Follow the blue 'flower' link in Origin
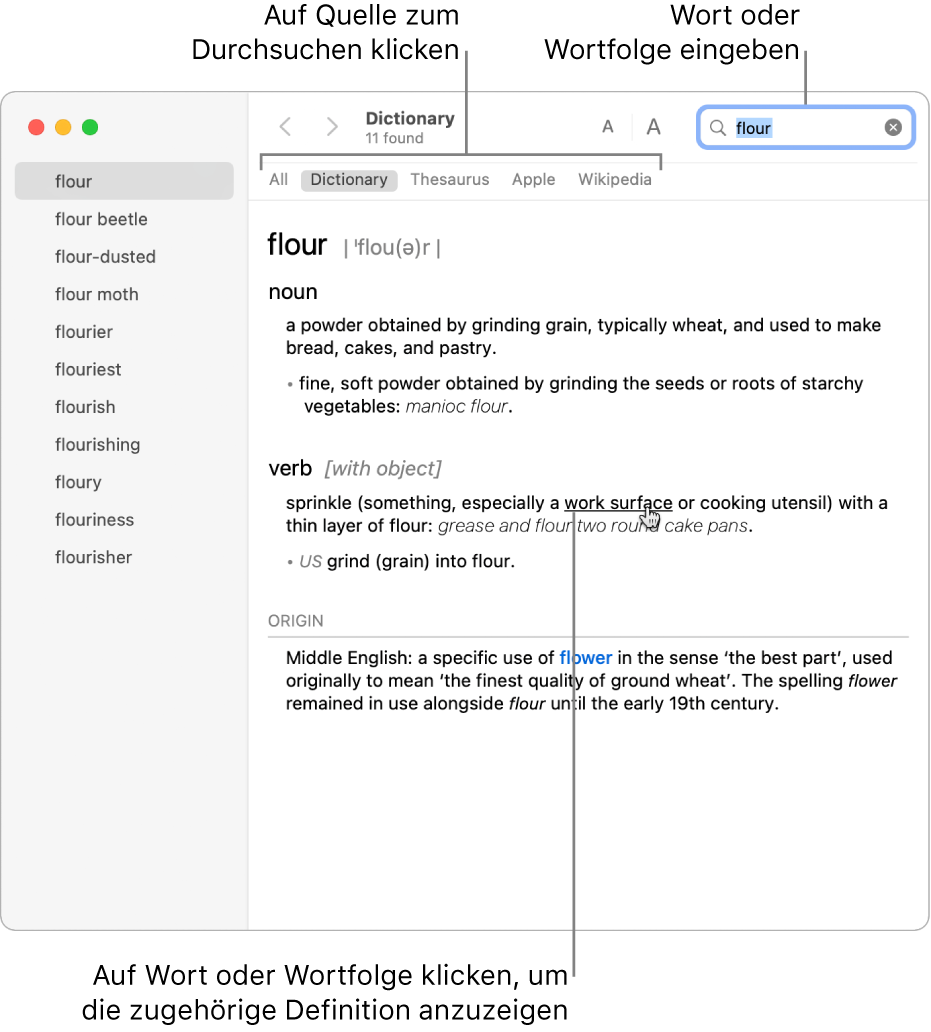 (586, 658)
